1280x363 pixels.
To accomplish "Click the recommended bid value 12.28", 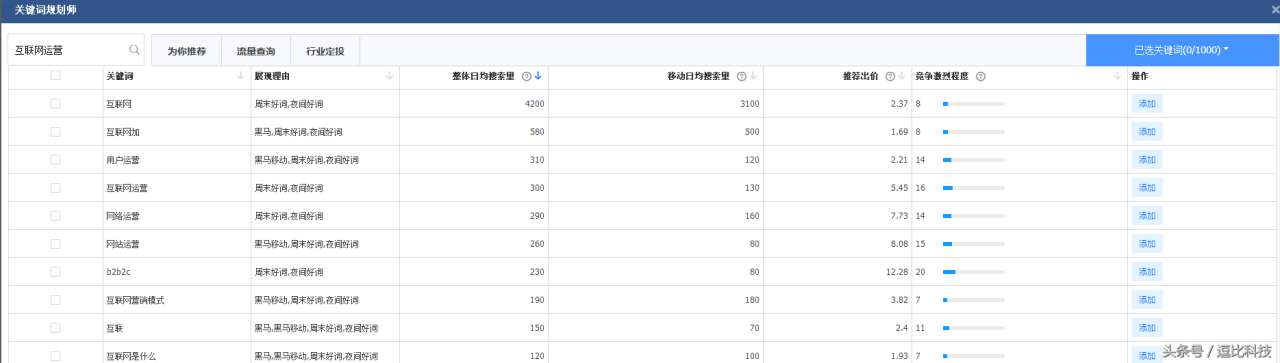I will [896, 272].
